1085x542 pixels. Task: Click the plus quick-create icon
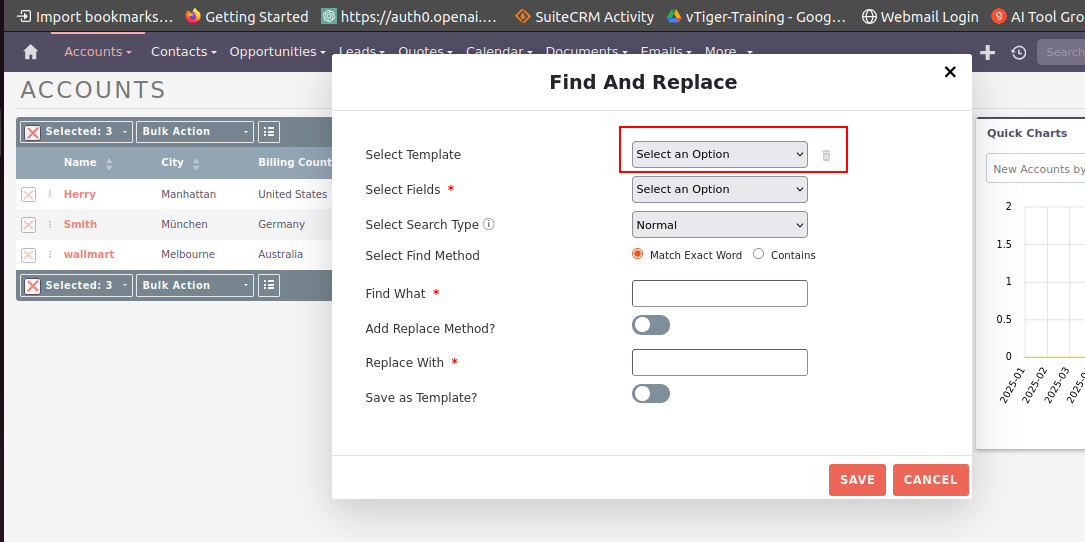987,52
